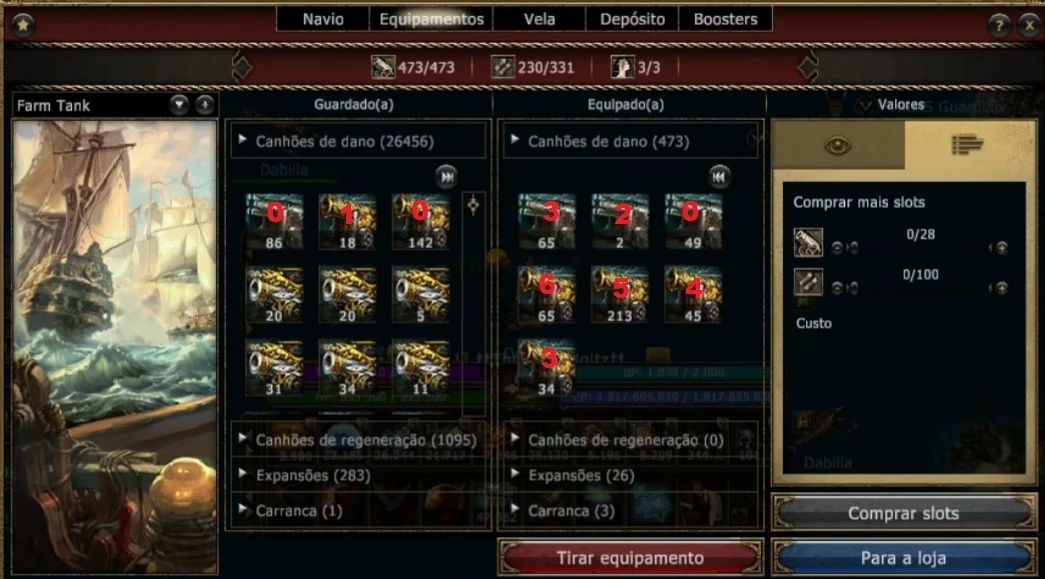The height and width of the screenshot is (579, 1045).
Task: Open the Farm Tank configuration dropdown
Action: [179, 105]
